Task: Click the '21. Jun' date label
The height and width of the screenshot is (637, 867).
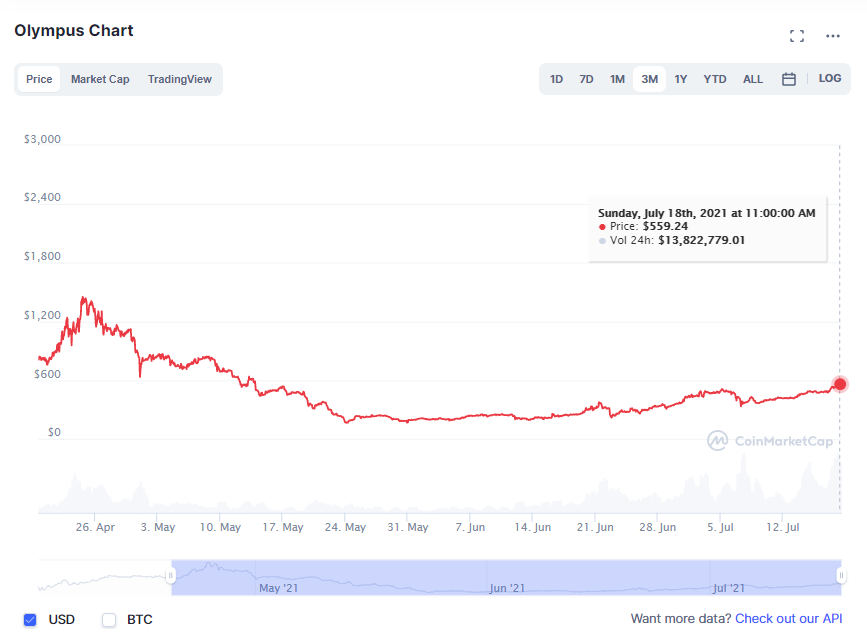Action: [595, 528]
